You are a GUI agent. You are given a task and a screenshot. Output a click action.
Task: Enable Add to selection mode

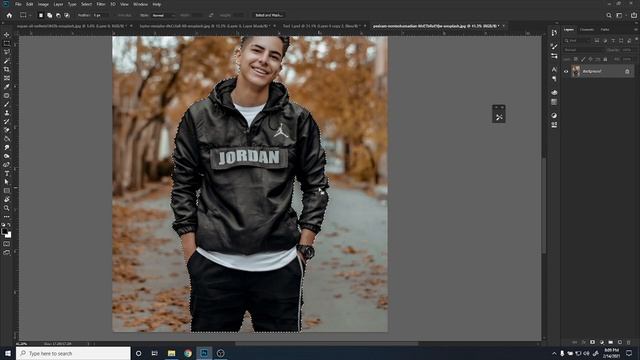coord(49,15)
